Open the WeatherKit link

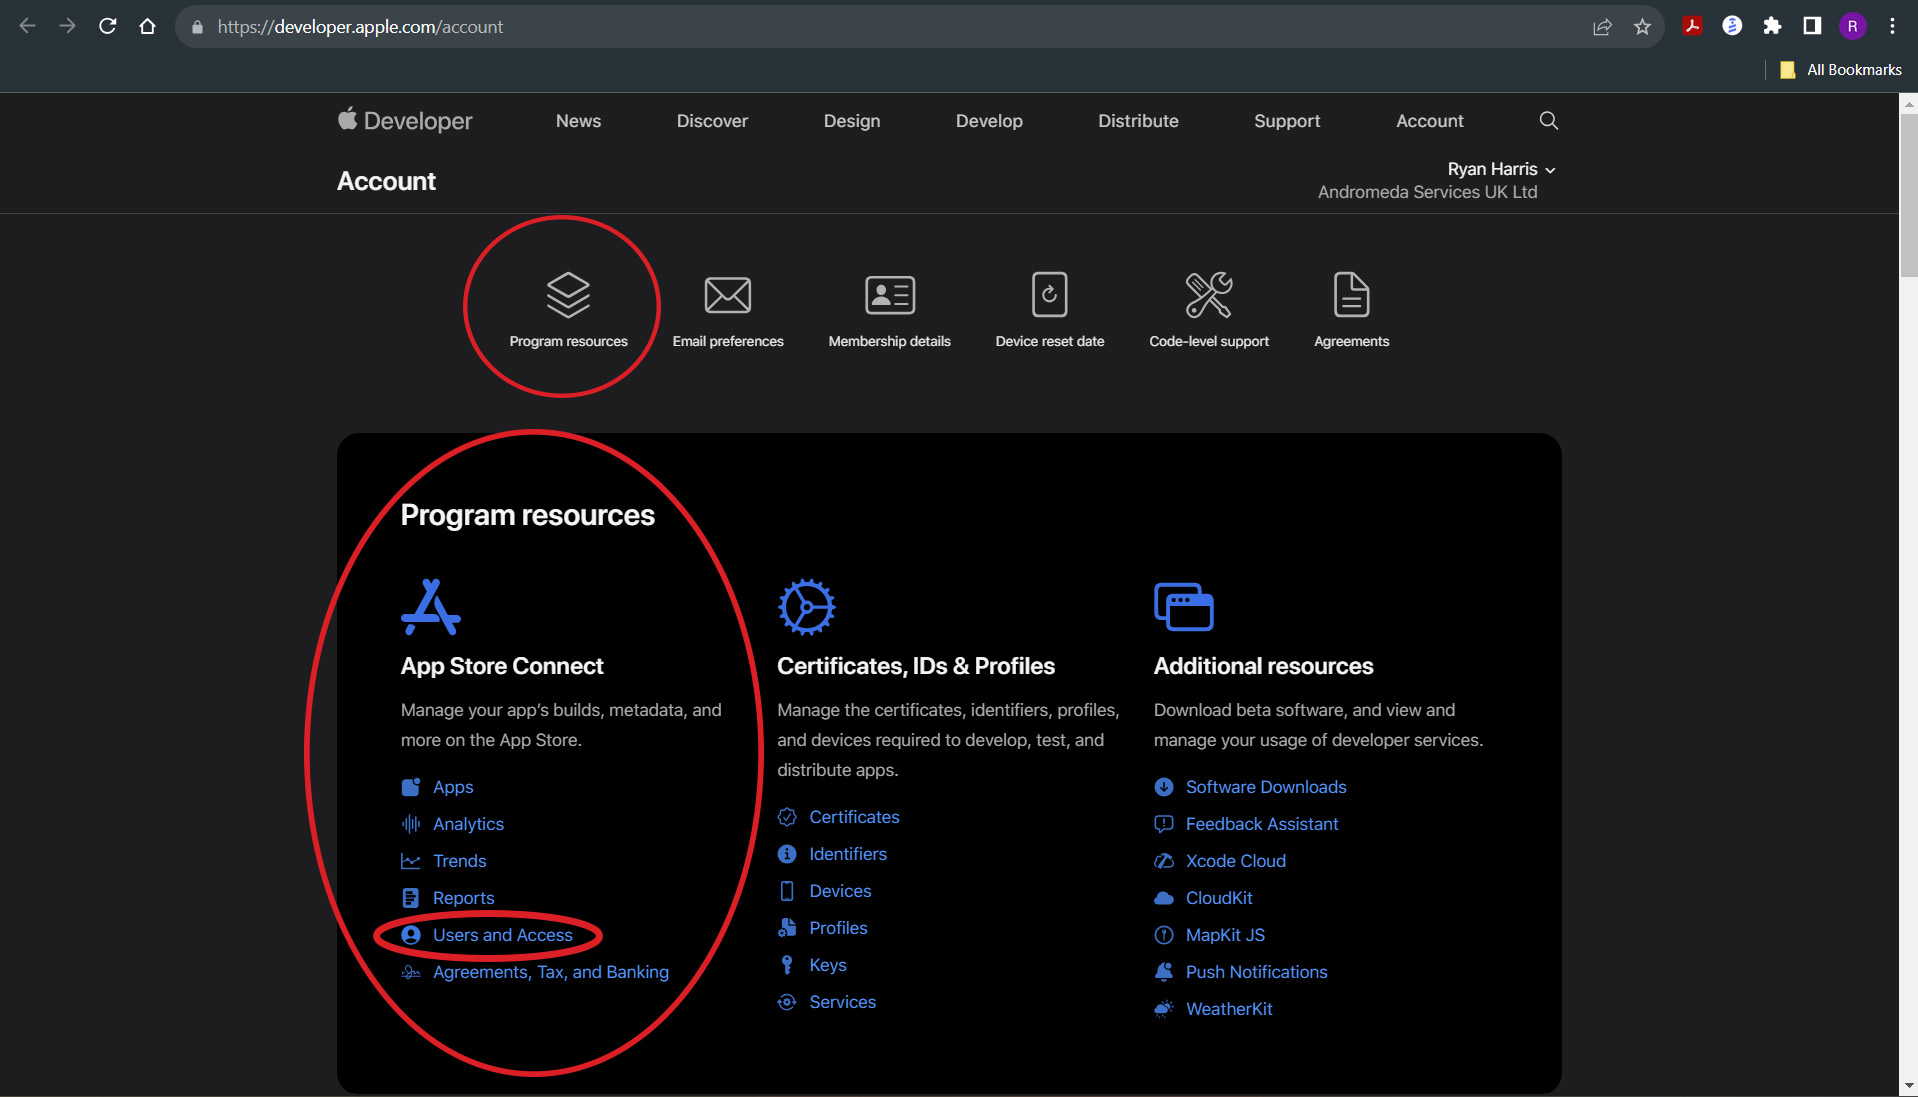click(1229, 1009)
